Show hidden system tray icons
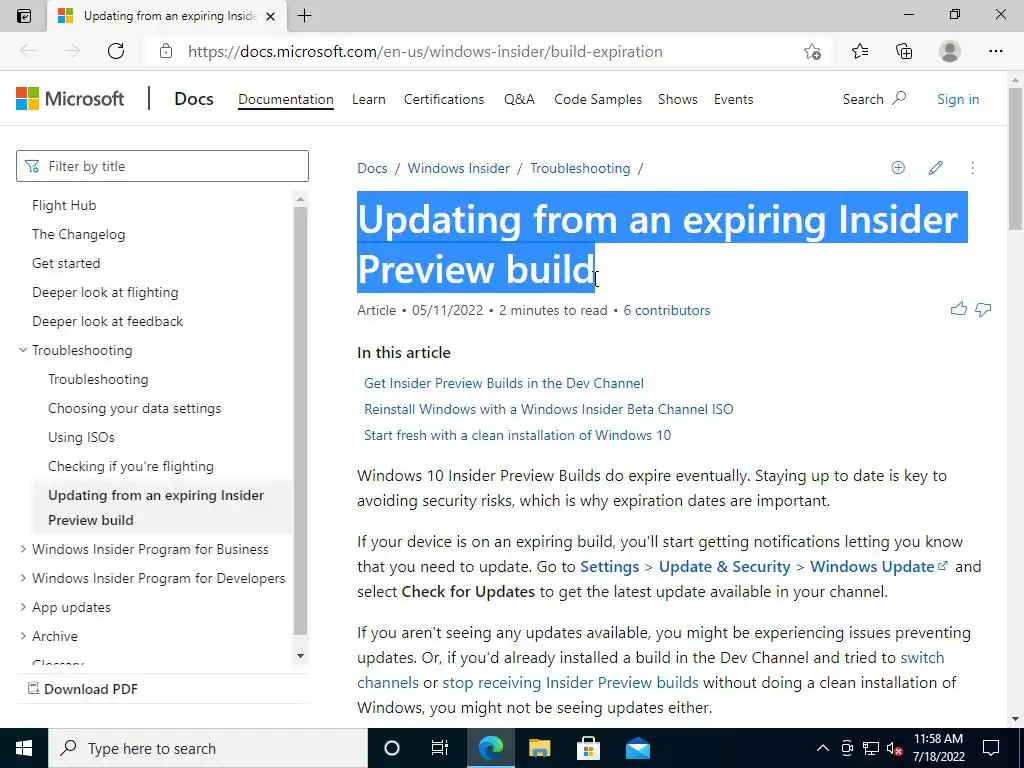The height and width of the screenshot is (768, 1024). [x=823, y=748]
